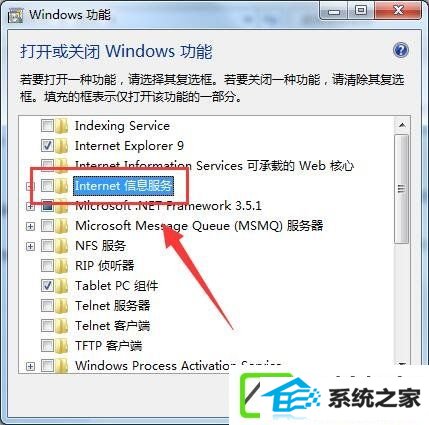Click the Windows 功能 title bar icon

click(15, 15)
